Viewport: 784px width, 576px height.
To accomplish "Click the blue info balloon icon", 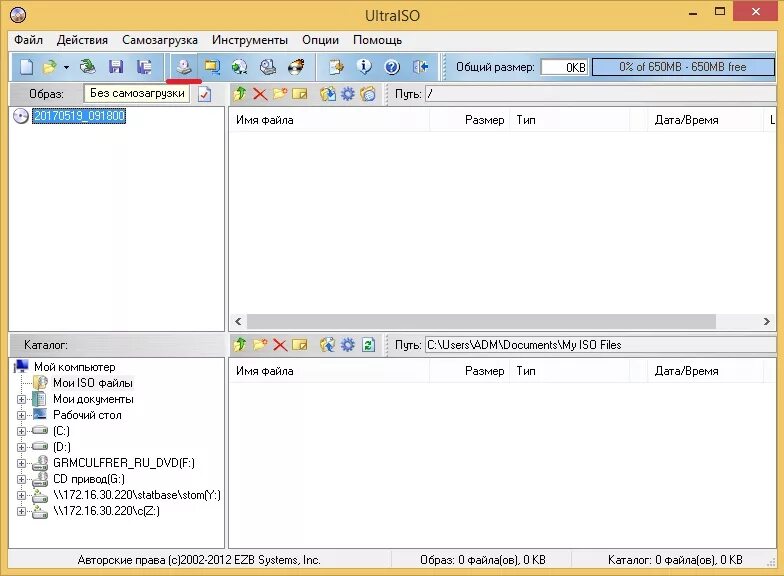I will click(x=364, y=66).
